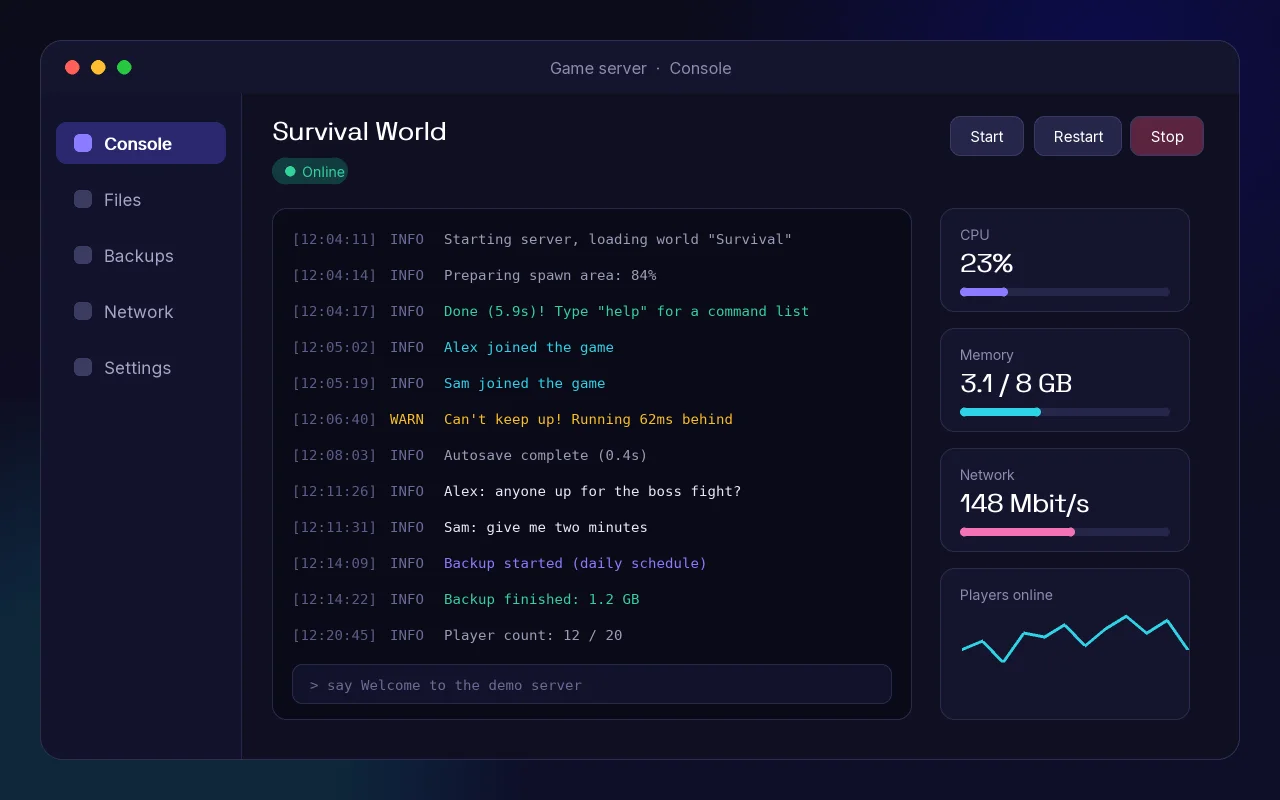
Task: Click the Files sidebar icon
Action: tap(83, 199)
